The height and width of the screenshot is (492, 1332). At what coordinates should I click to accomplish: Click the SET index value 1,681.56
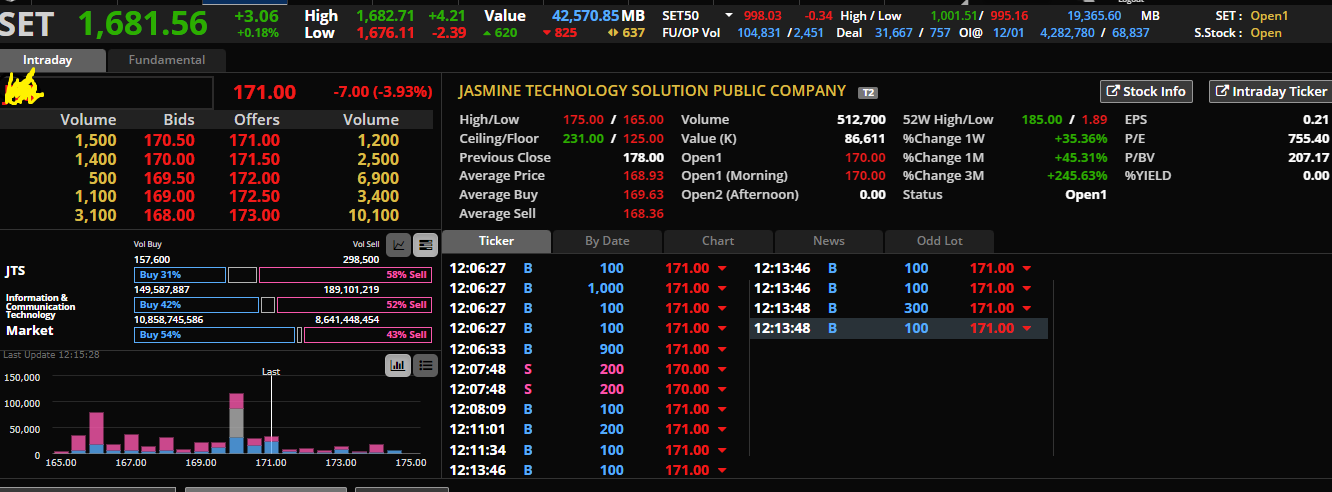142,23
